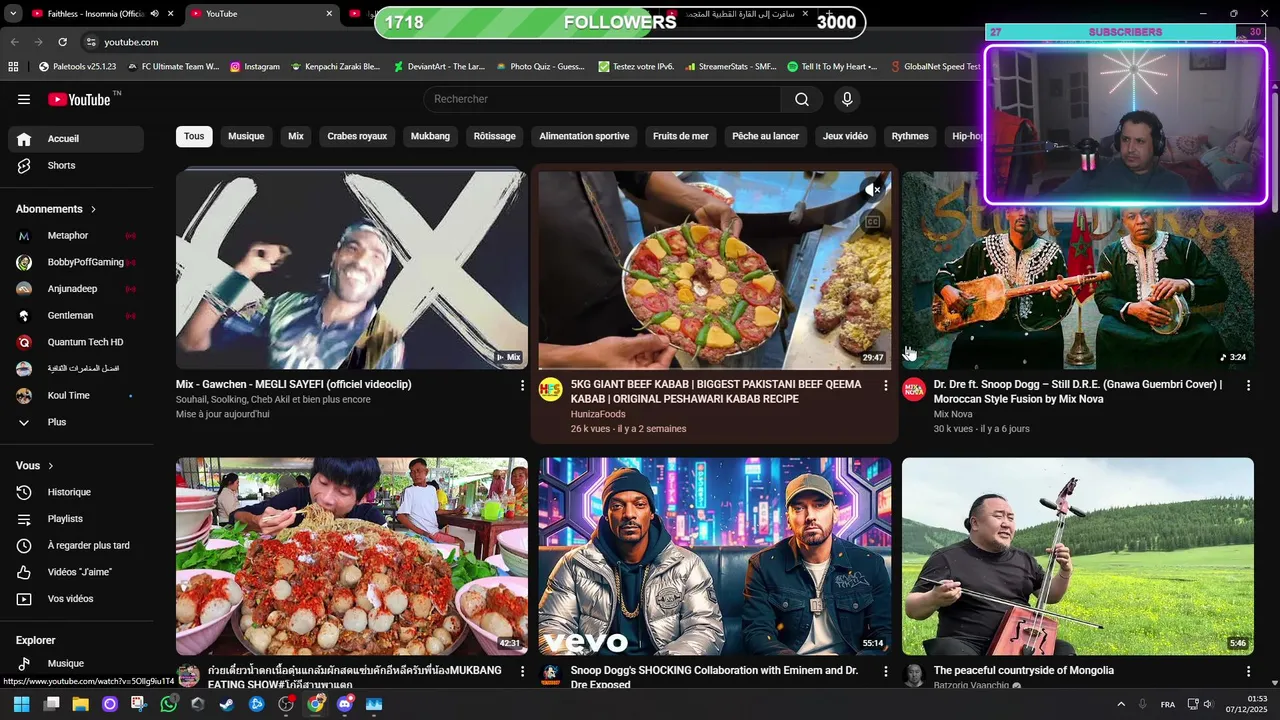Open Mix Nova channel avatar

(x=914, y=389)
